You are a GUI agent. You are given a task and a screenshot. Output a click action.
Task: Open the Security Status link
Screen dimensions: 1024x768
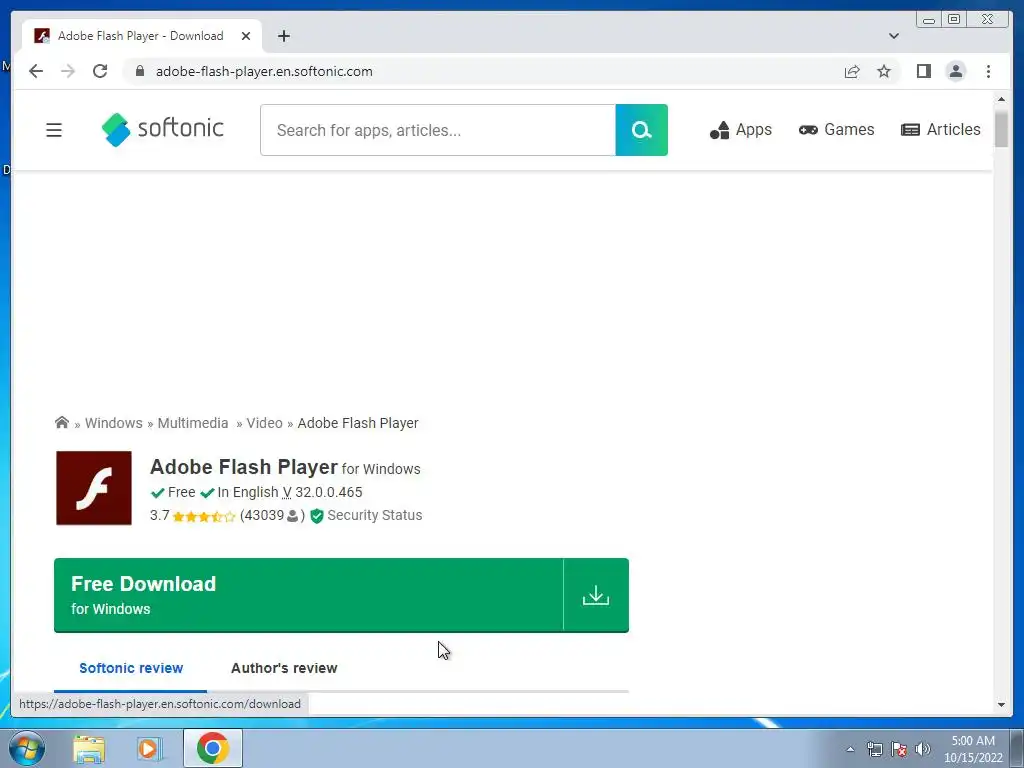(x=374, y=515)
